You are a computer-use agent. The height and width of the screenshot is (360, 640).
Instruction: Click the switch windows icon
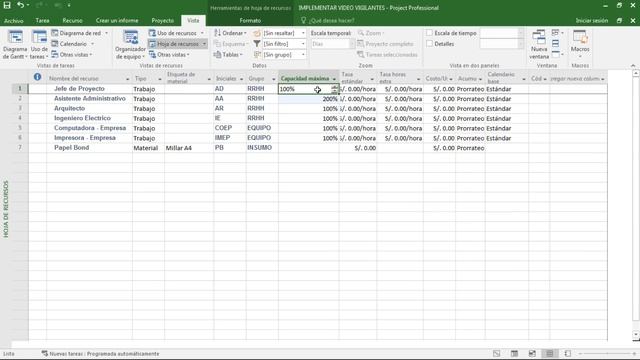pos(557,33)
